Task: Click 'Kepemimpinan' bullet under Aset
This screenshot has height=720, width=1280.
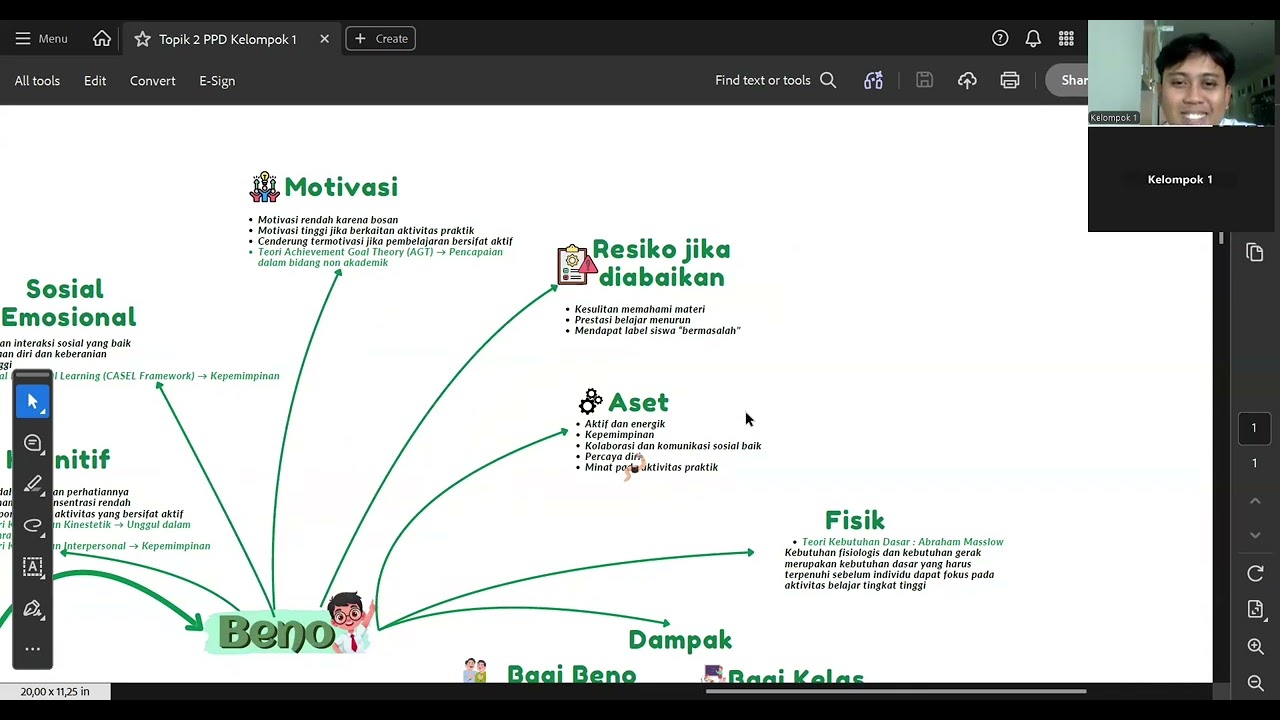Action: (x=619, y=435)
